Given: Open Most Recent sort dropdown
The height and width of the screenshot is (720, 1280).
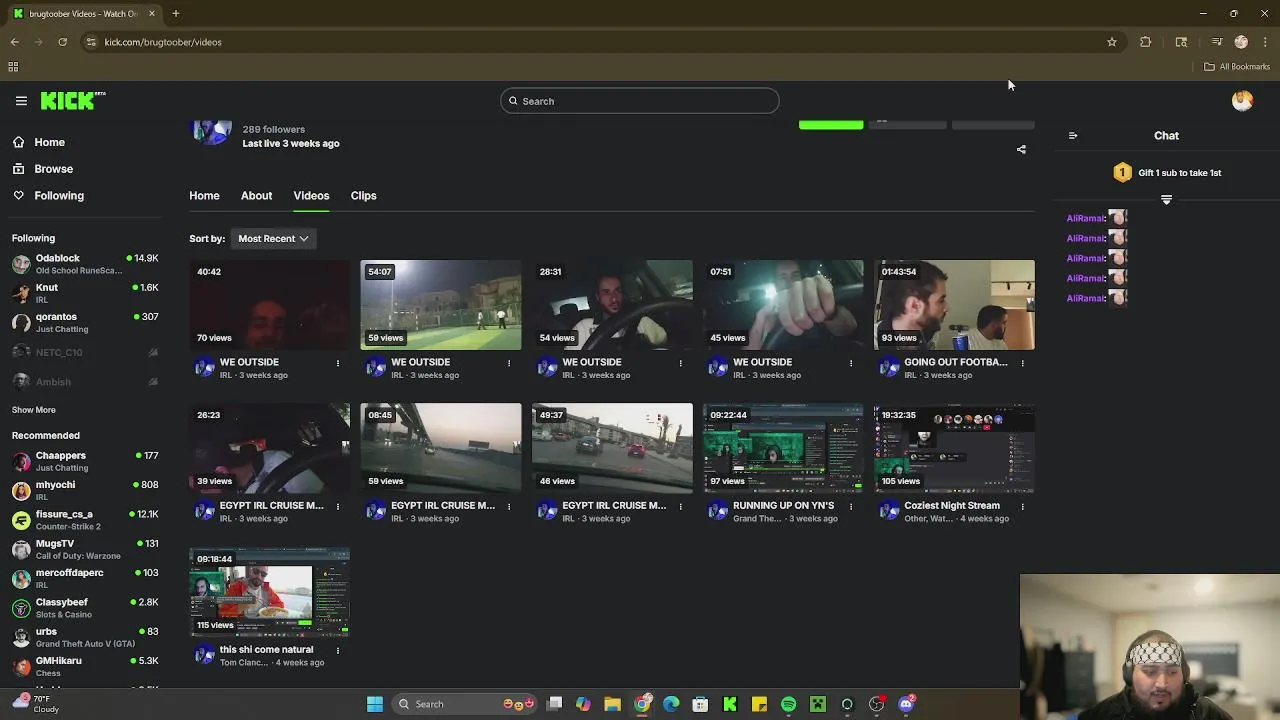Looking at the screenshot, I should coord(273,239).
